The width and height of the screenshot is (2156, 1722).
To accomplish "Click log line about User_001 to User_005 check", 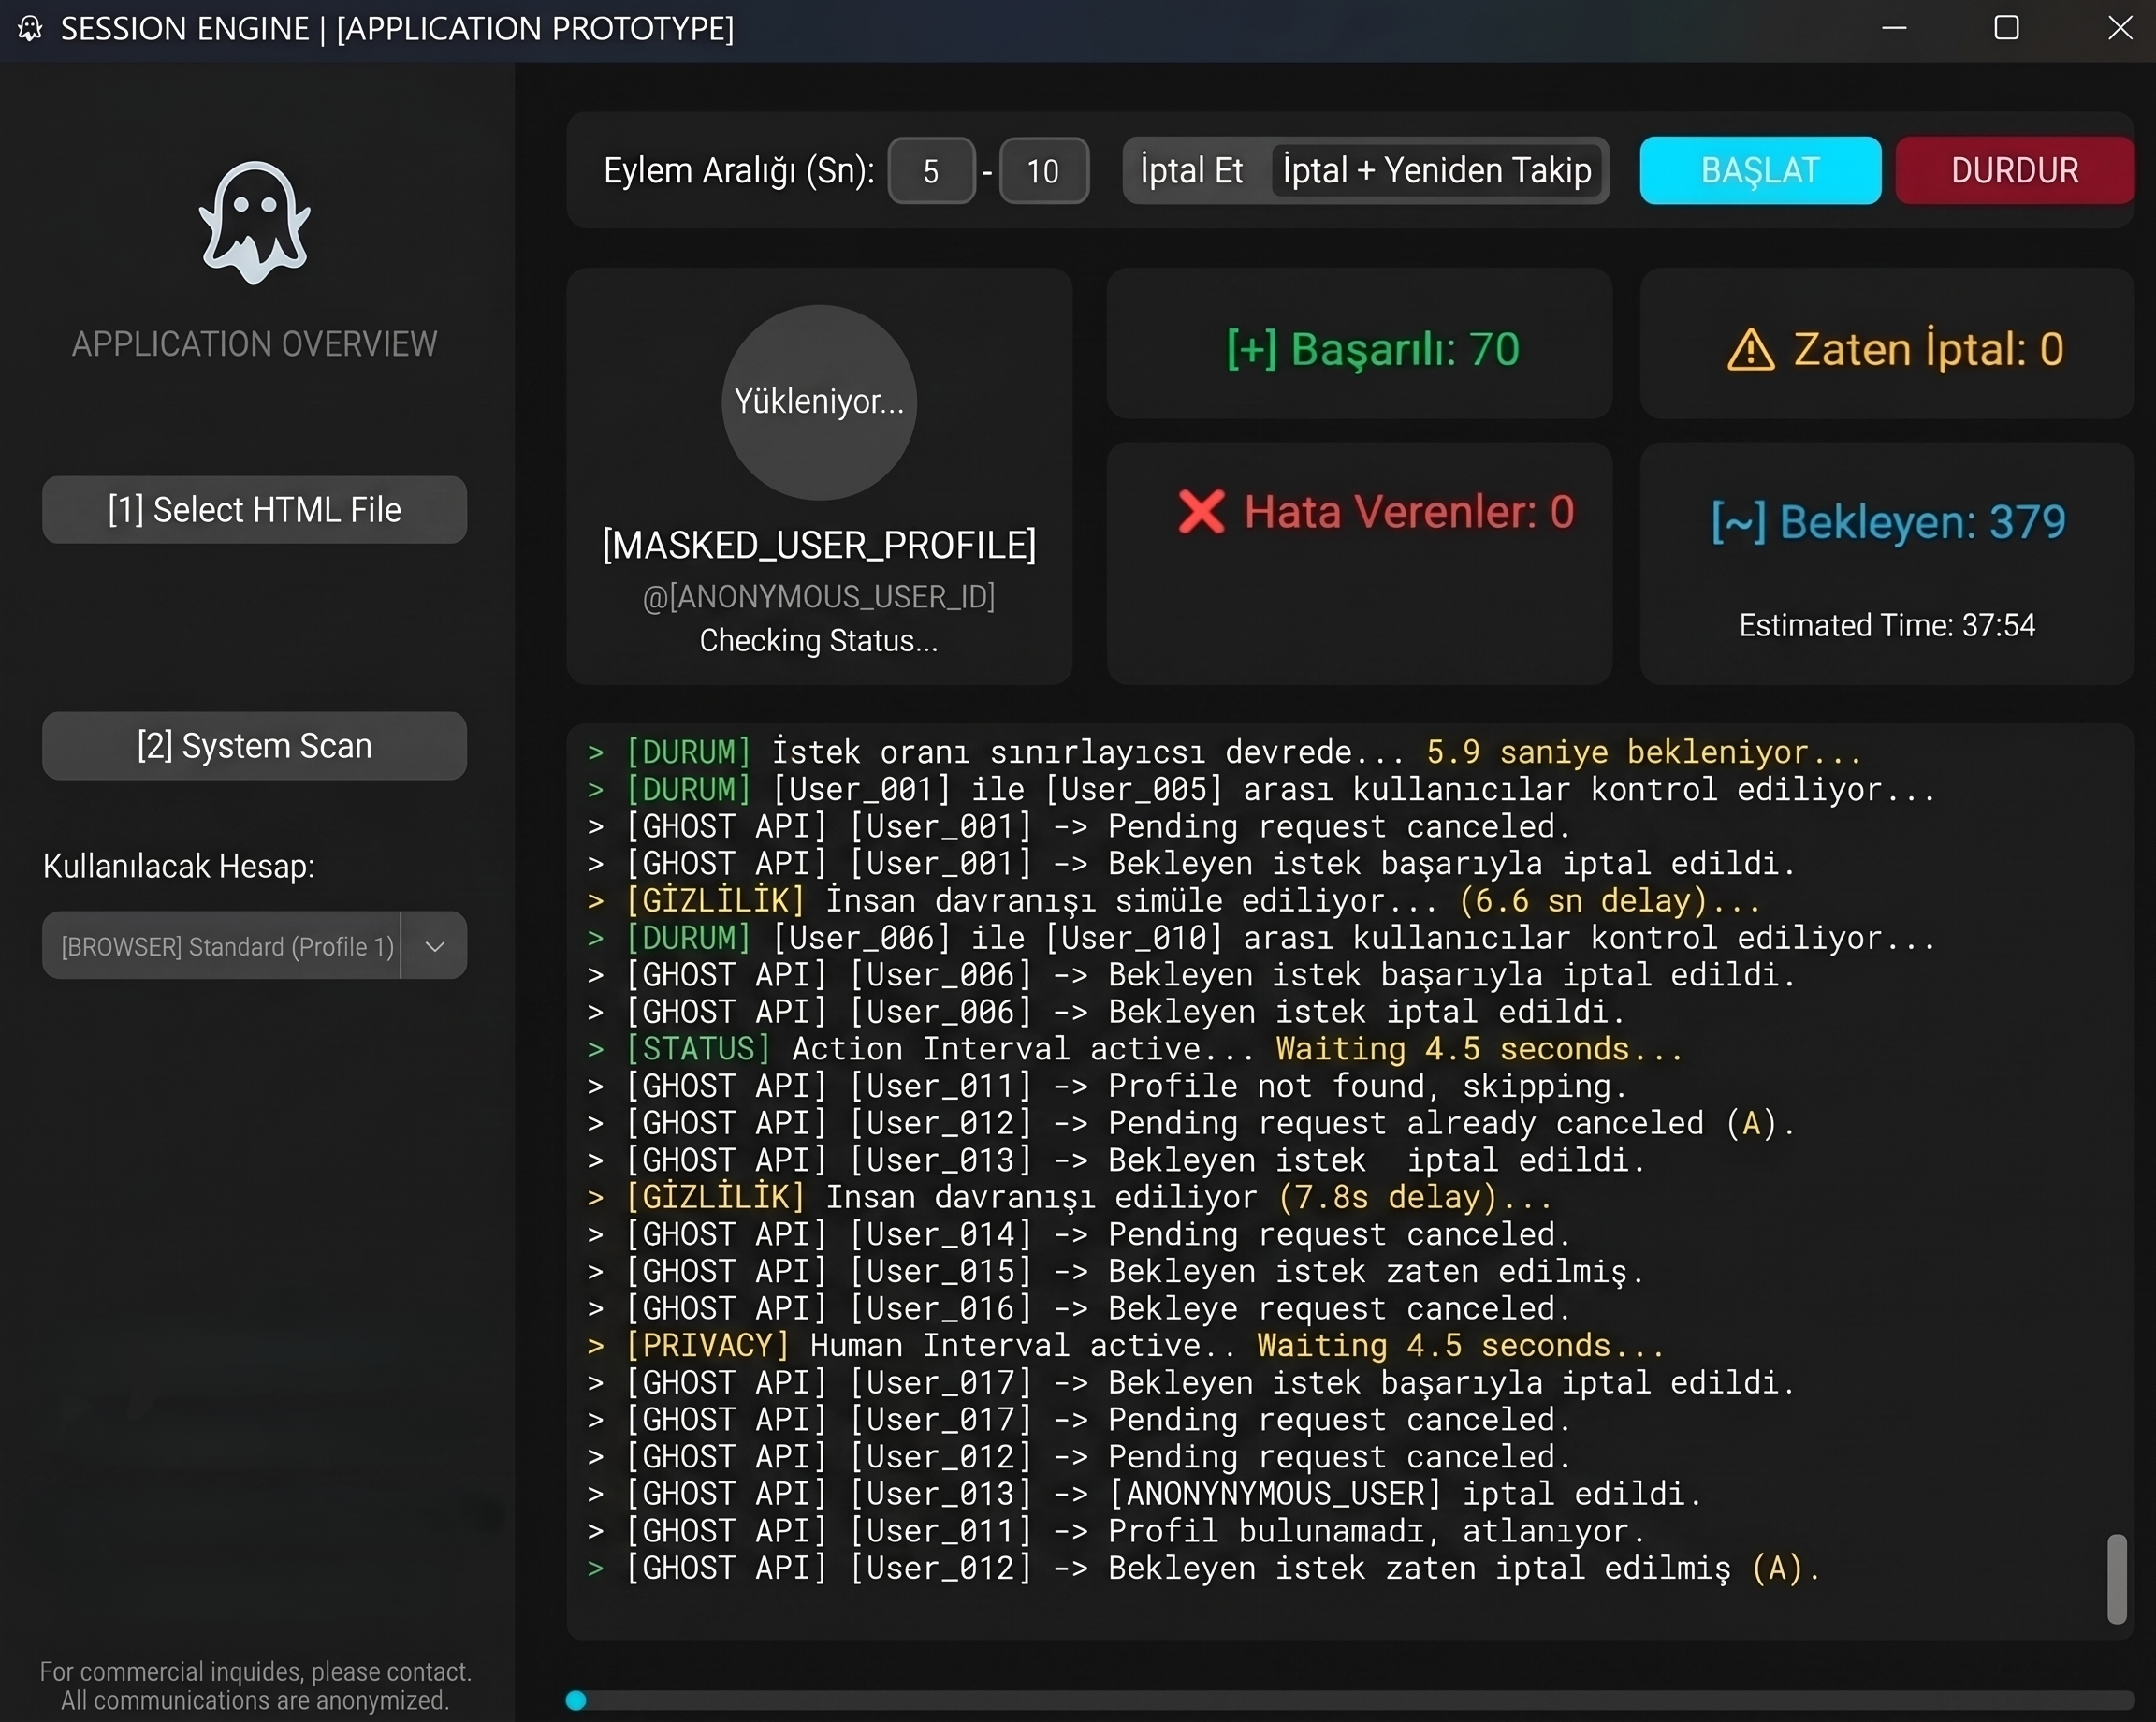I will [1262, 789].
